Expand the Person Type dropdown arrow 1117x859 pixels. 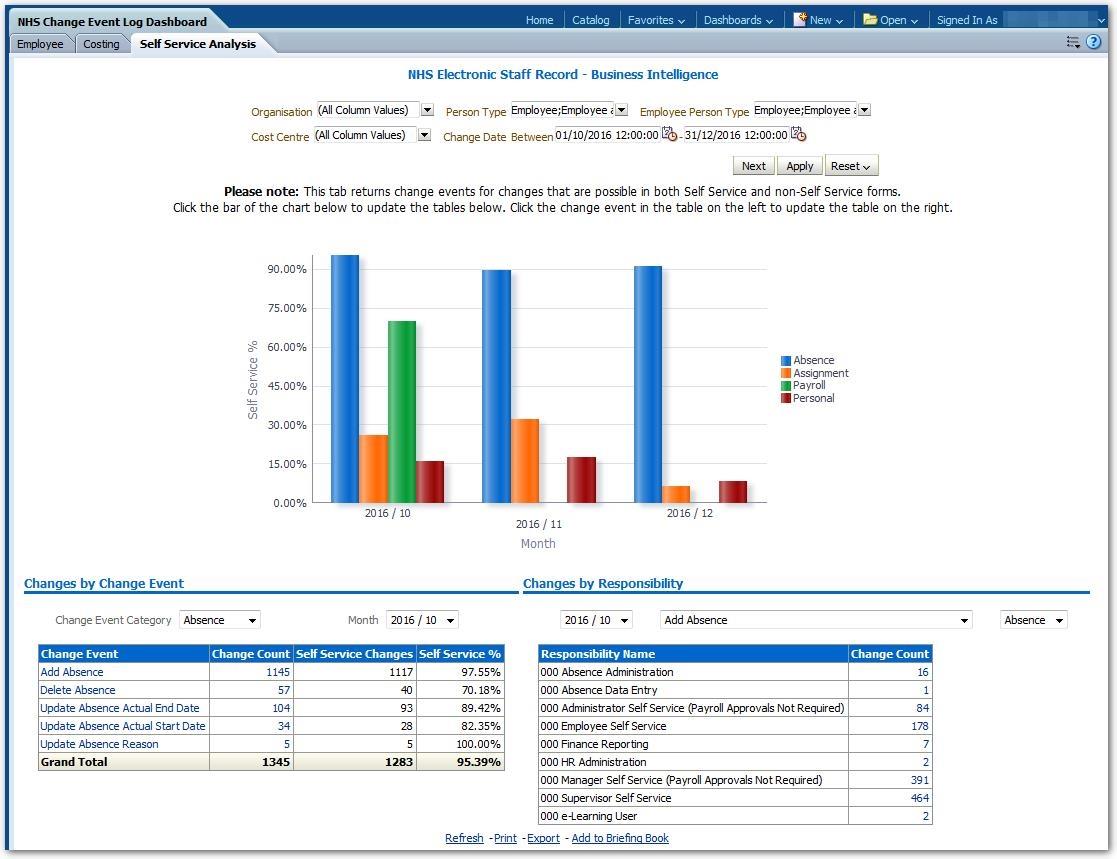click(621, 110)
